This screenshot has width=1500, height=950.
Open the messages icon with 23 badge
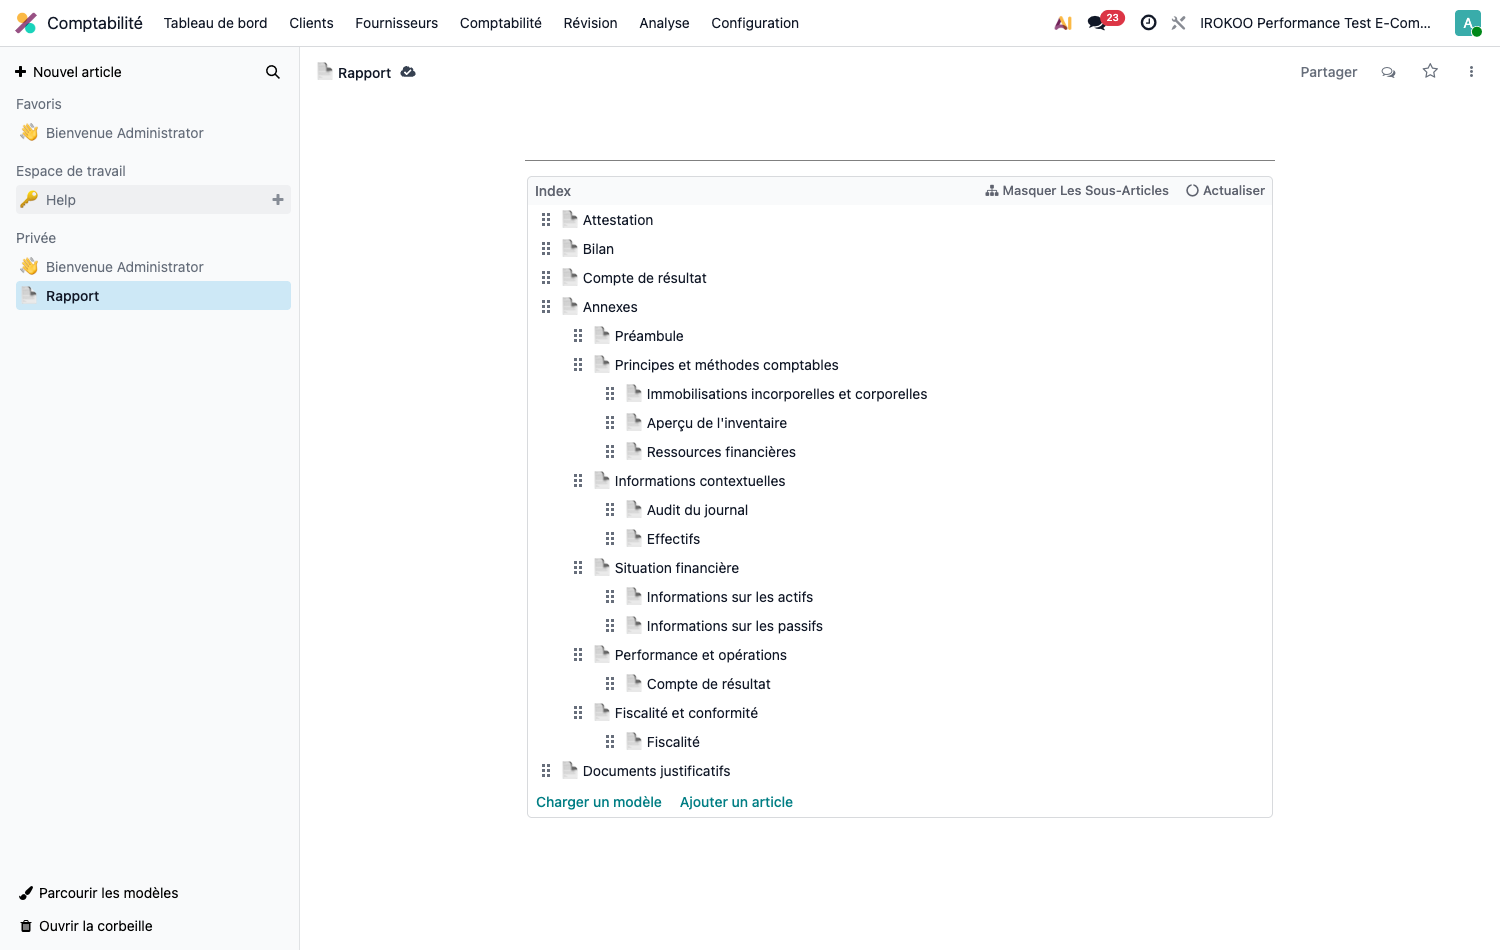tap(1105, 21)
